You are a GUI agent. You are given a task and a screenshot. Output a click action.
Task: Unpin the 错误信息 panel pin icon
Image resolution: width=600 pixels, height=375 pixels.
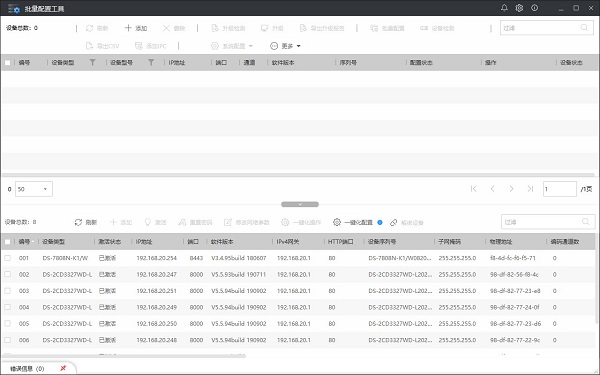[63, 368]
